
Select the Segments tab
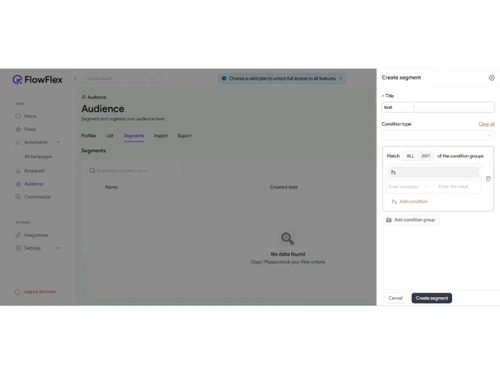[x=134, y=136]
